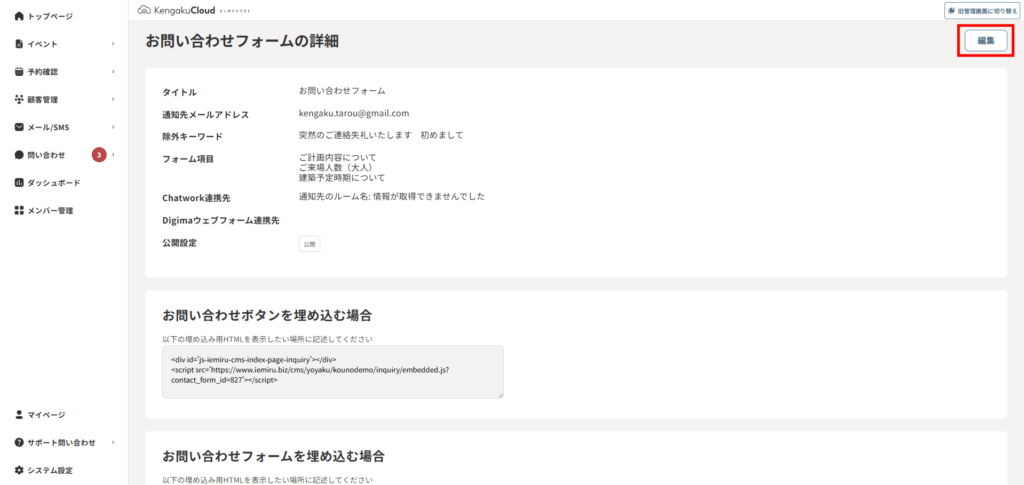Click the people icon beside 顧客管理

point(19,99)
